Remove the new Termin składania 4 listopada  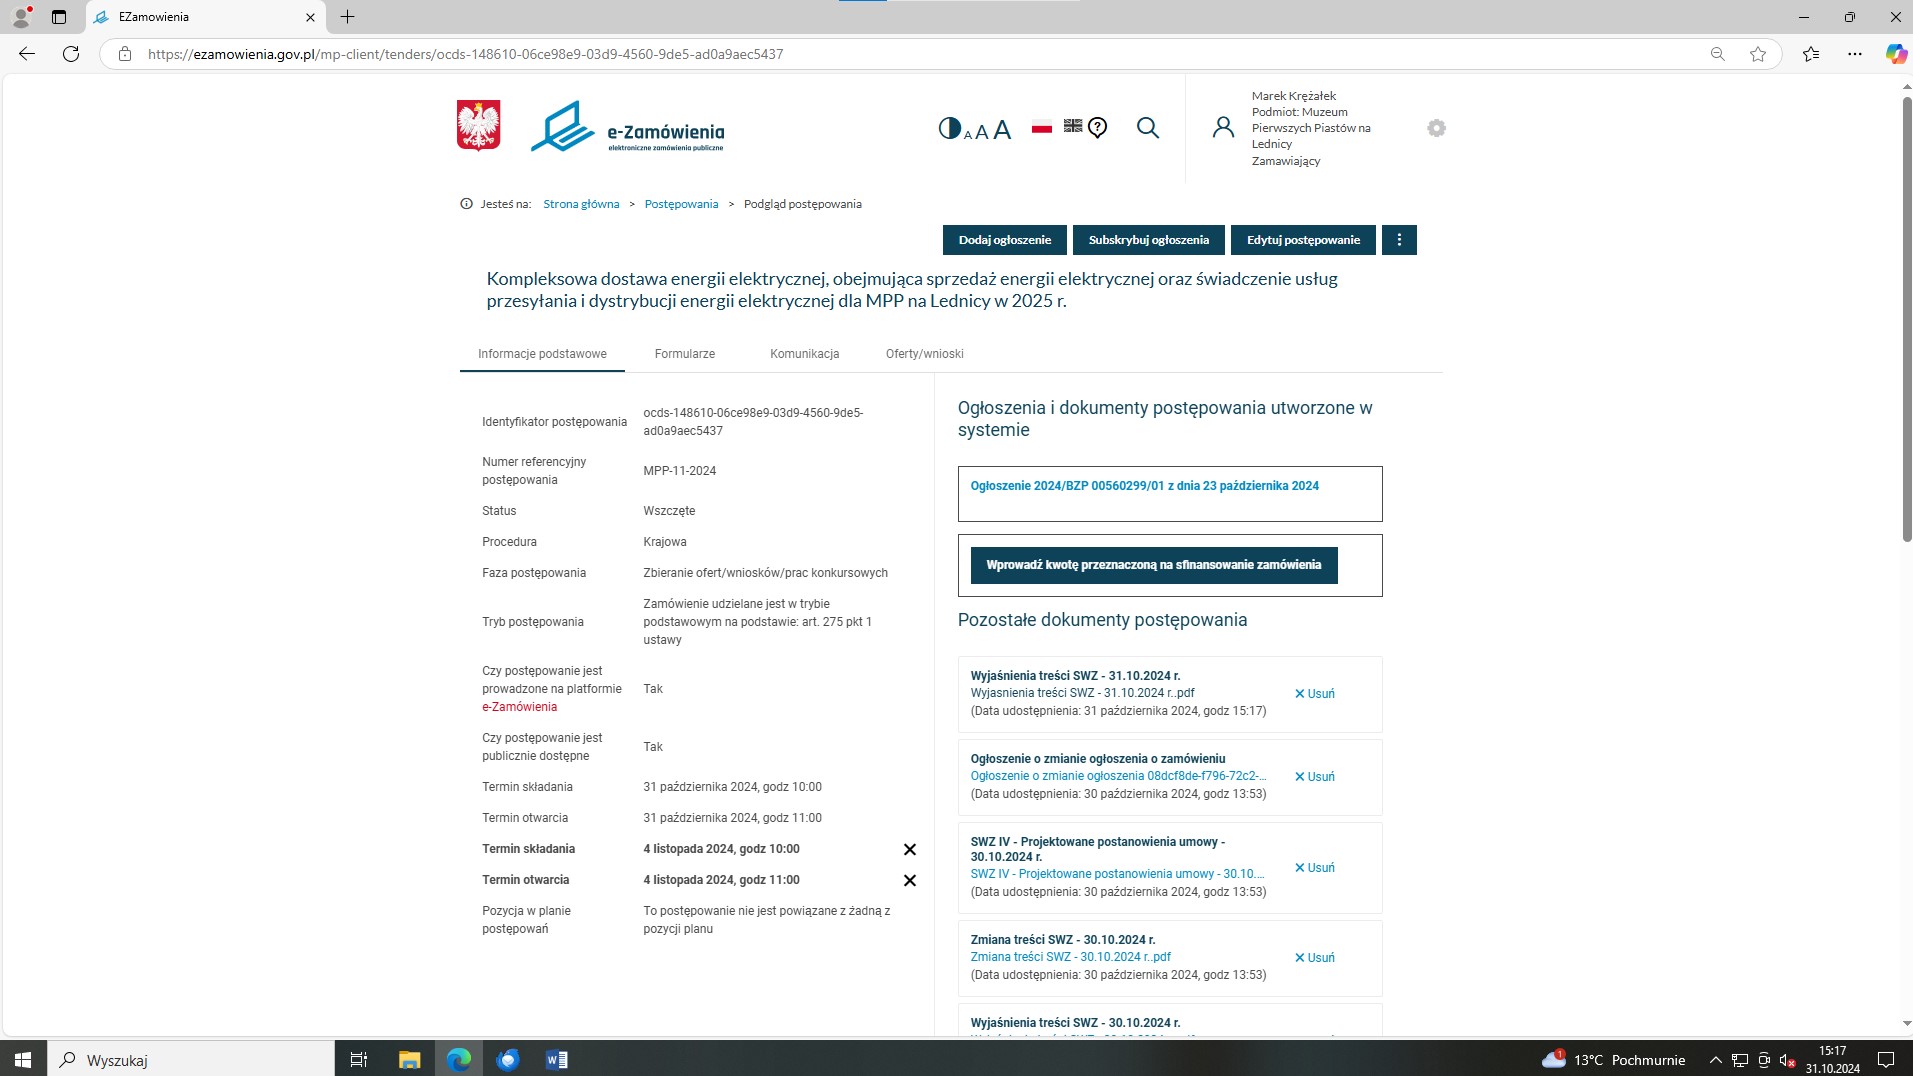click(909, 849)
